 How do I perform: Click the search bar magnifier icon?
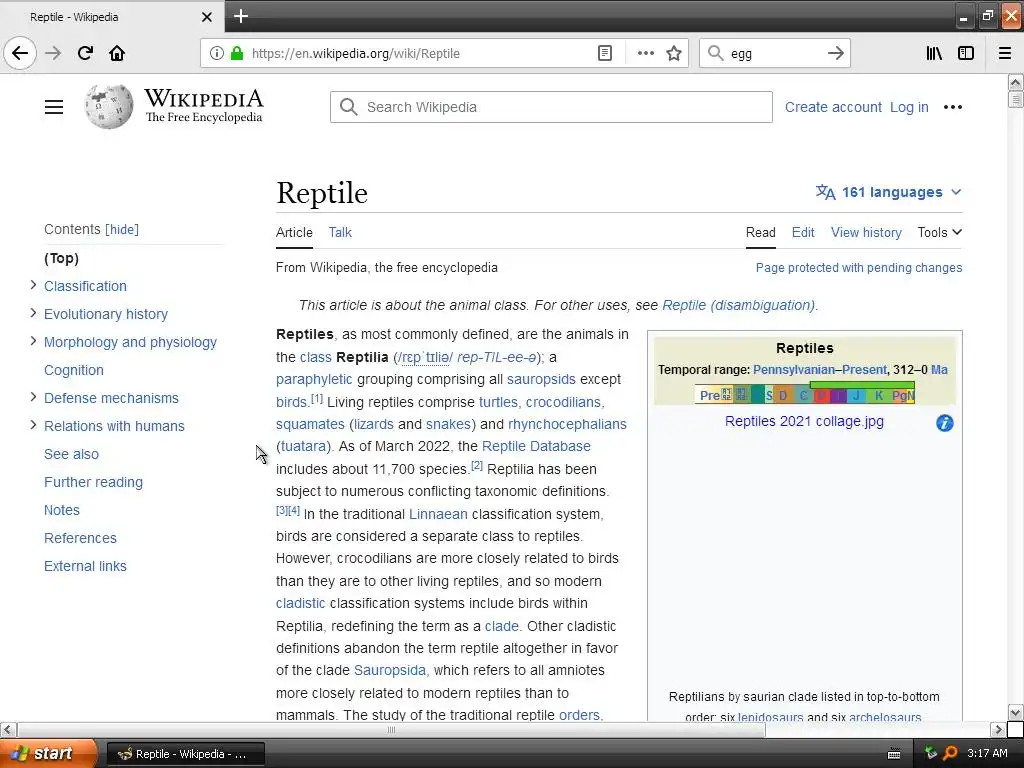pos(716,53)
